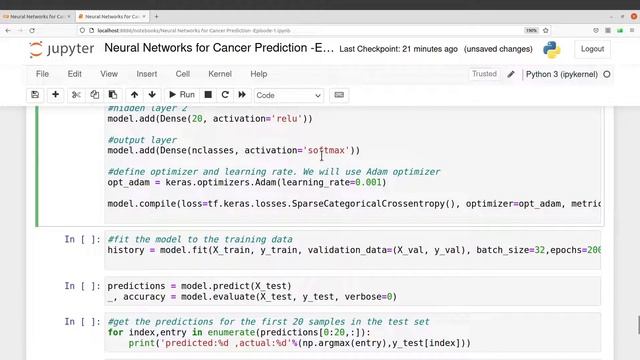Click the model.add(Dense(20, activation='relu')) line
This screenshot has height=360, width=640.
pyautogui.click(x=210, y=119)
